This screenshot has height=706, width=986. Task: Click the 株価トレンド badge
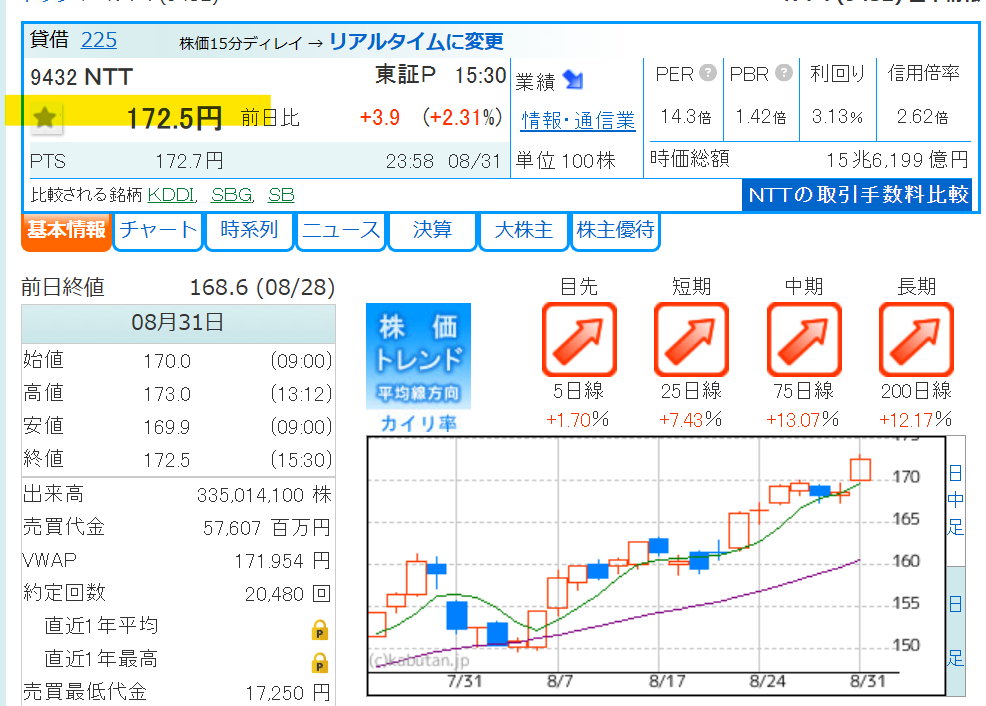[x=418, y=356]
